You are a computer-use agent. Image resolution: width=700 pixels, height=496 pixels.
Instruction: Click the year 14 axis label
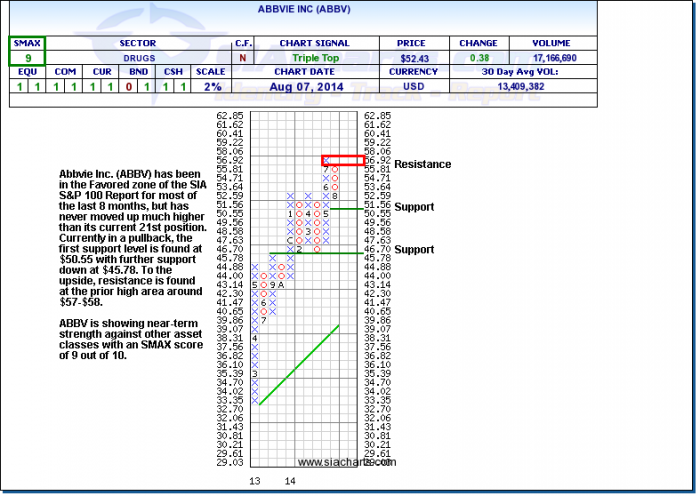pos(290,482)
